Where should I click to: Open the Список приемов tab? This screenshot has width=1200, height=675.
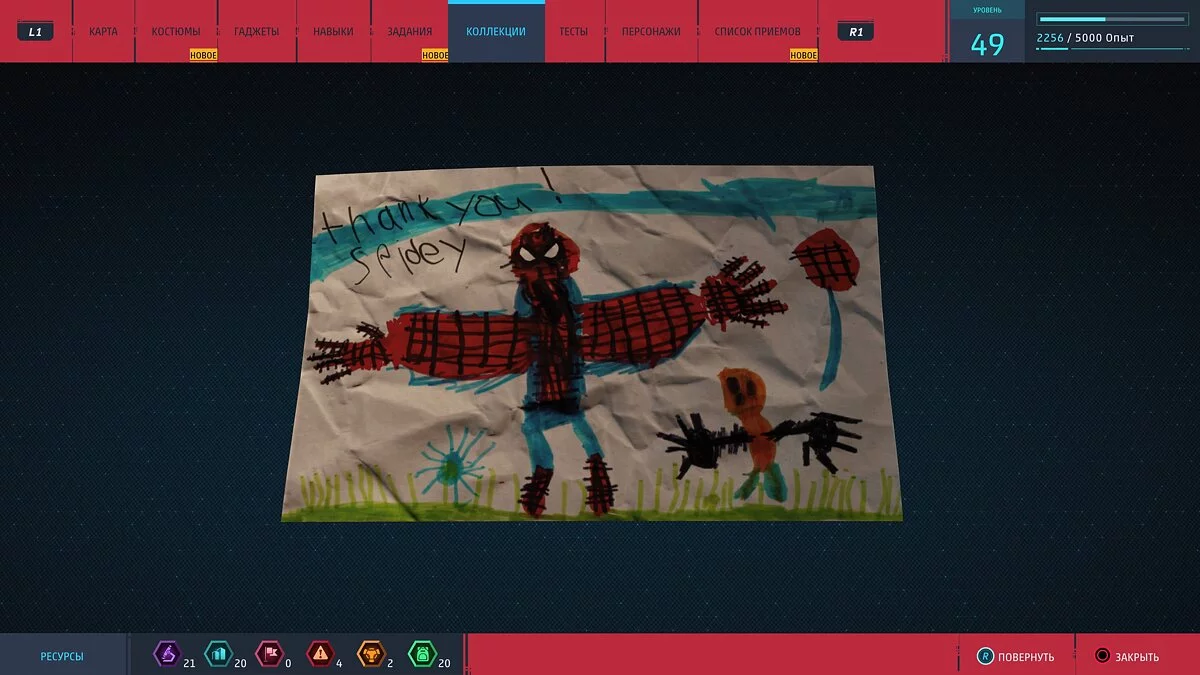(758, 32)
